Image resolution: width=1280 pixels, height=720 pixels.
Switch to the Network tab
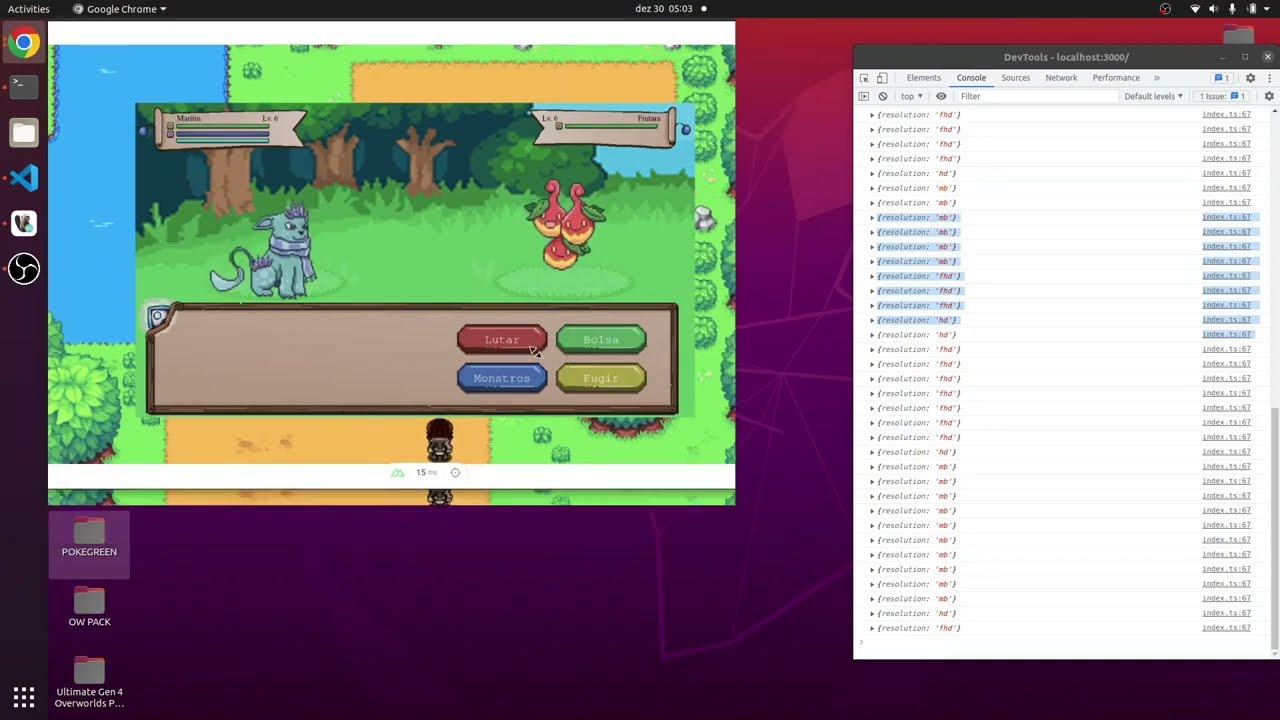point(1061,78)
